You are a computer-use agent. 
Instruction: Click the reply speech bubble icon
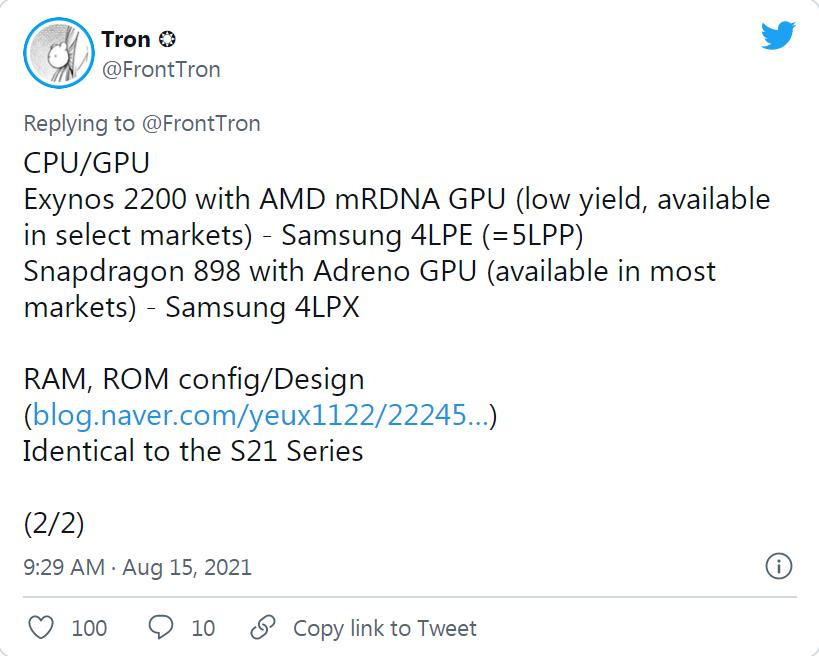[x=162, y=628]
